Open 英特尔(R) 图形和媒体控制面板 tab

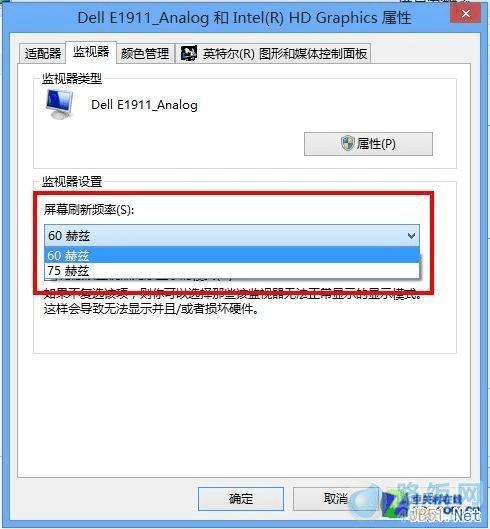pos(273,53)
